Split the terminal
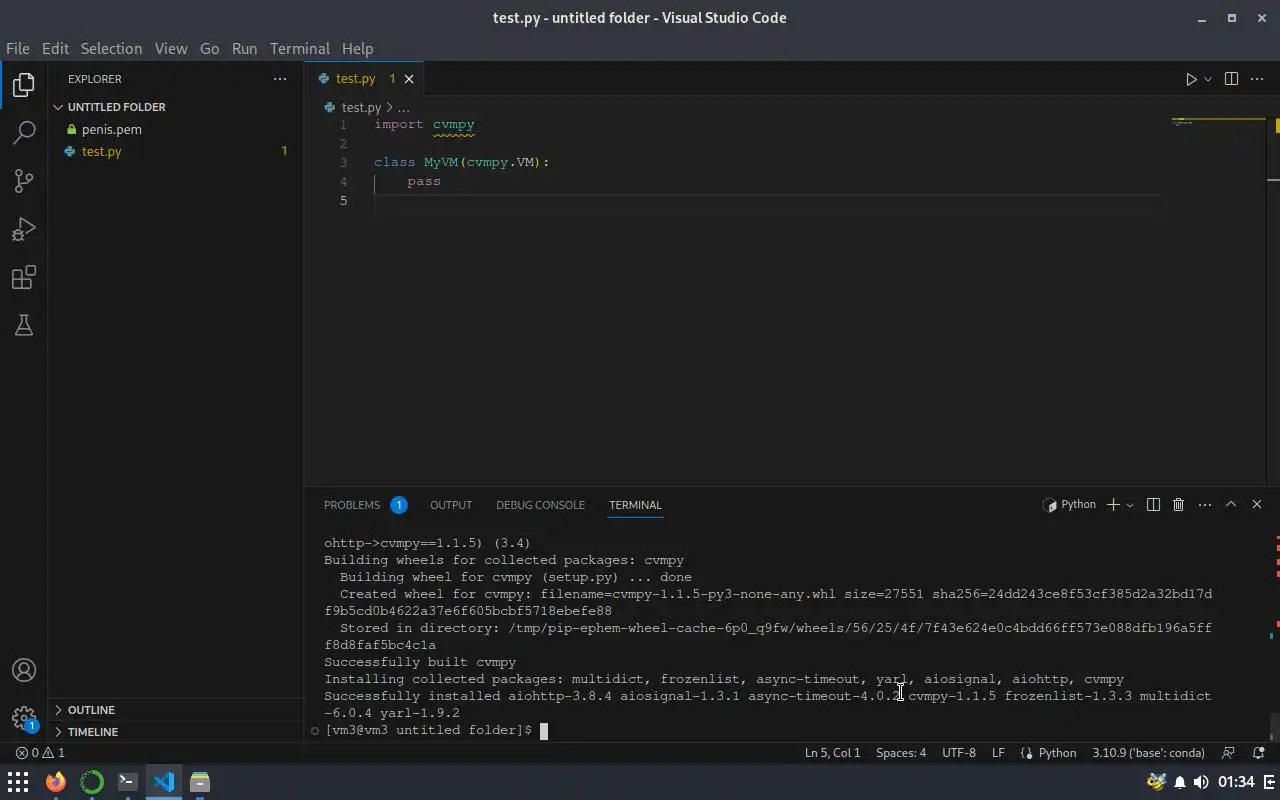Image resolution: width=1280 pixels, height=800 pixels. coord(1153,505)
